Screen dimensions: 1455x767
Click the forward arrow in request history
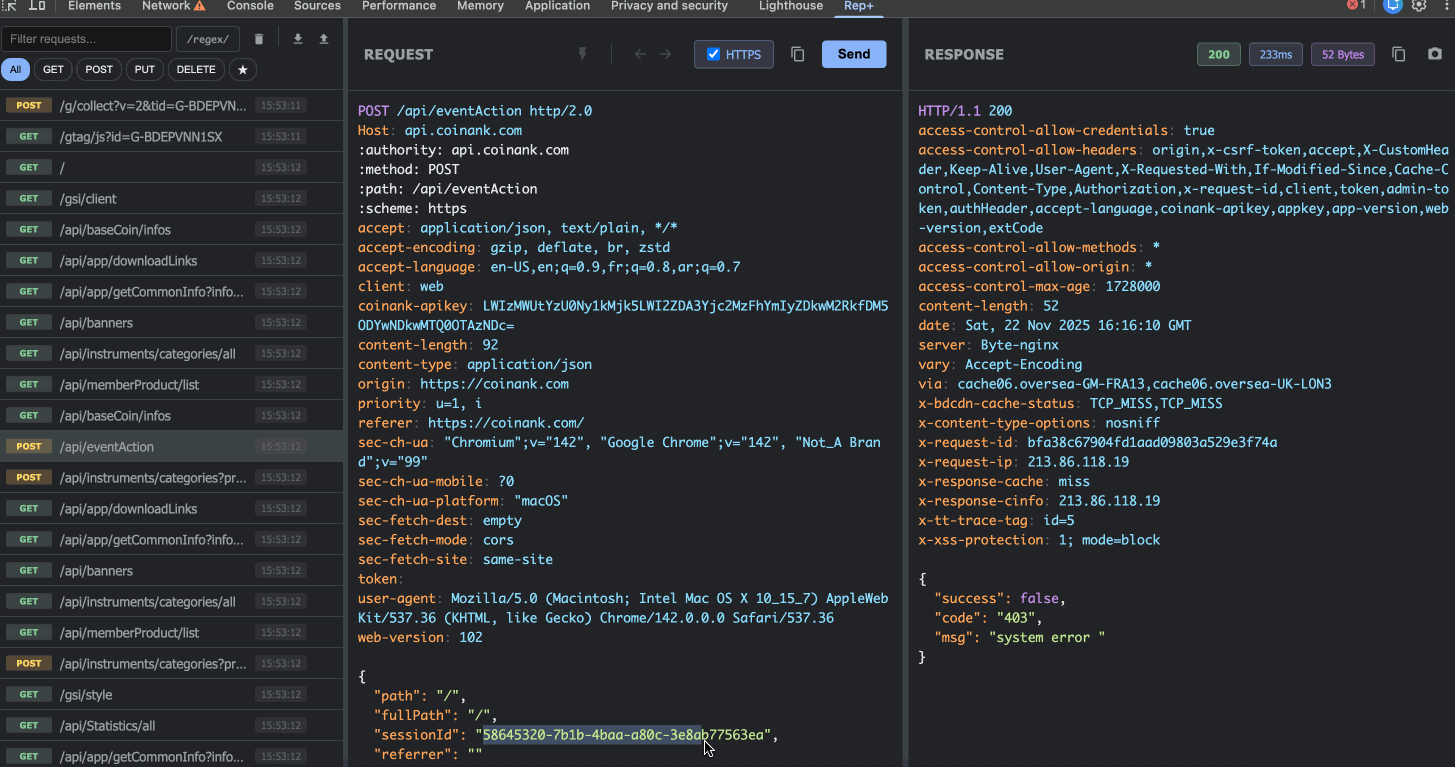(x=665, y=54)
